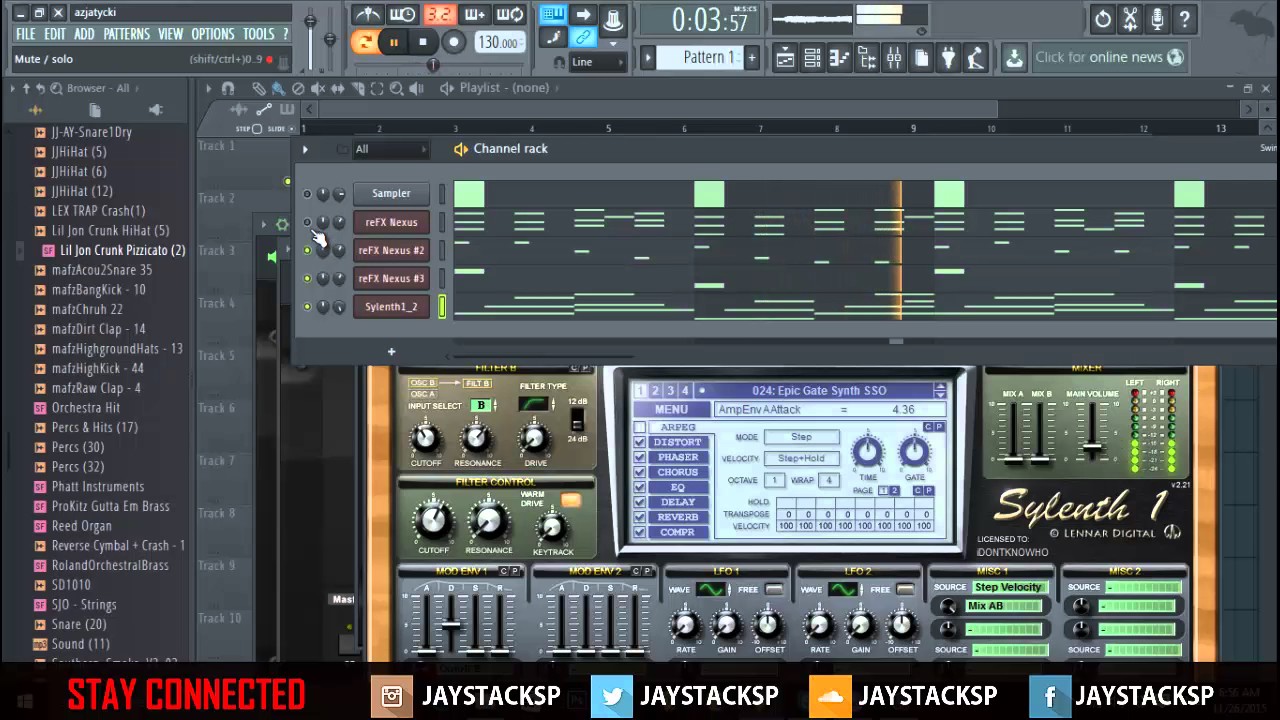
Task: Open the Sylenth1_2 channel button
Action: (391, 307)
